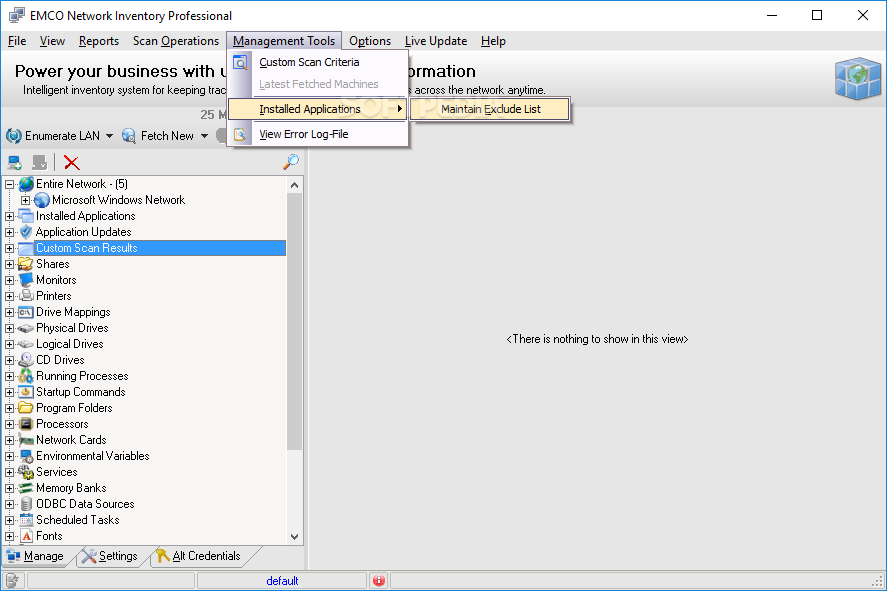Click the Network Cards icon
Viewport: 887px width, 591px height.
26,440
